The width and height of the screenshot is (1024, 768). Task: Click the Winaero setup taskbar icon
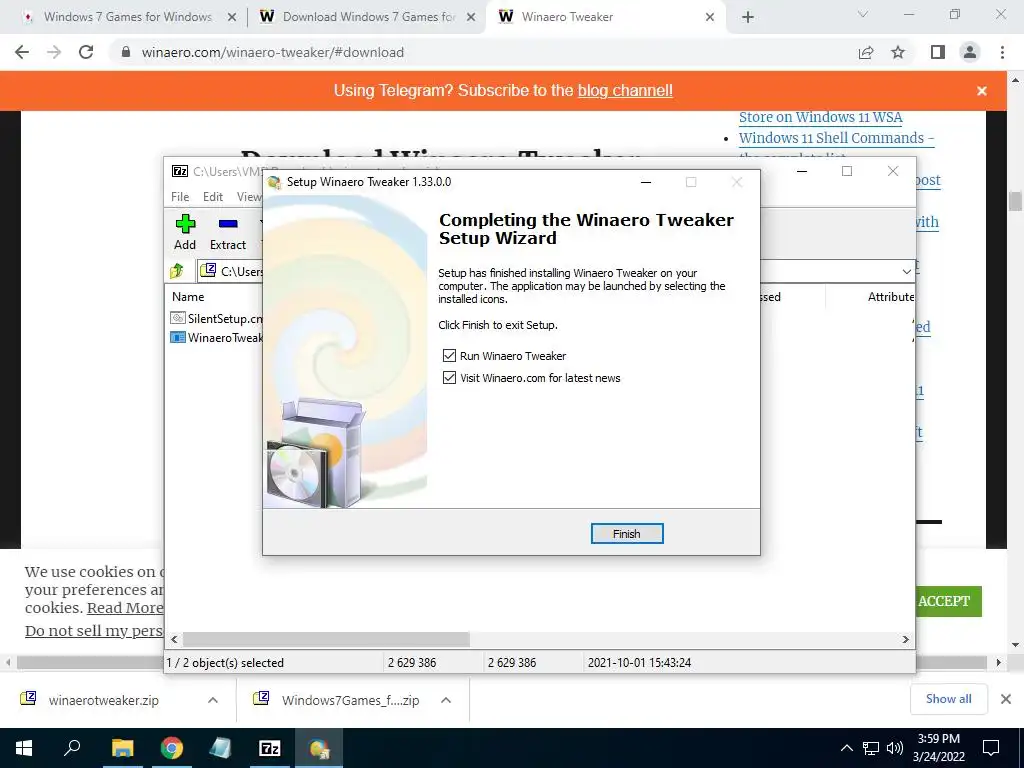[x=319, y=748]
